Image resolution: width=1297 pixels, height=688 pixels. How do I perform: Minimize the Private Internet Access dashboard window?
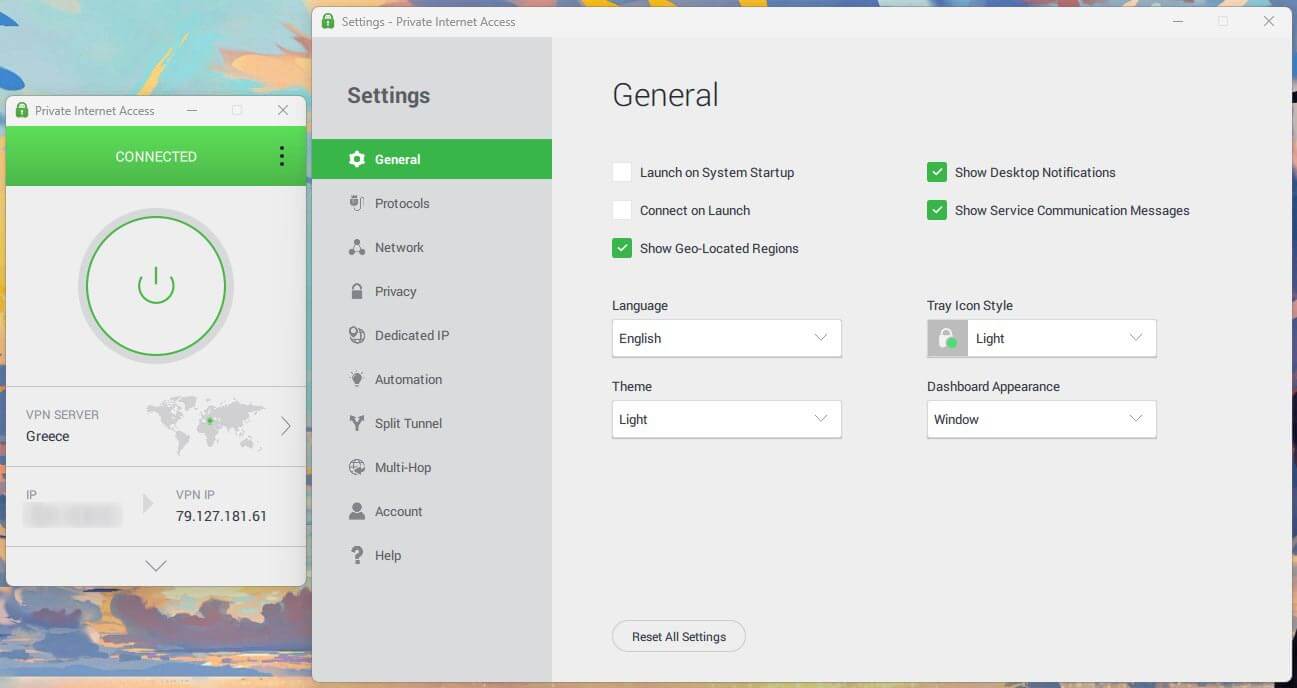pos(192,110)
